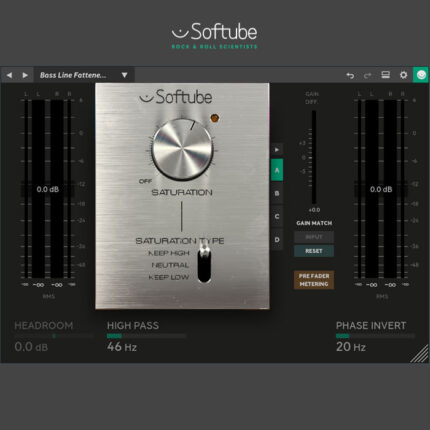The height and width of the screenshot is (430, 430).
Task: Click the Softube logo on the silver faceplate
Action: pos(176,97)
